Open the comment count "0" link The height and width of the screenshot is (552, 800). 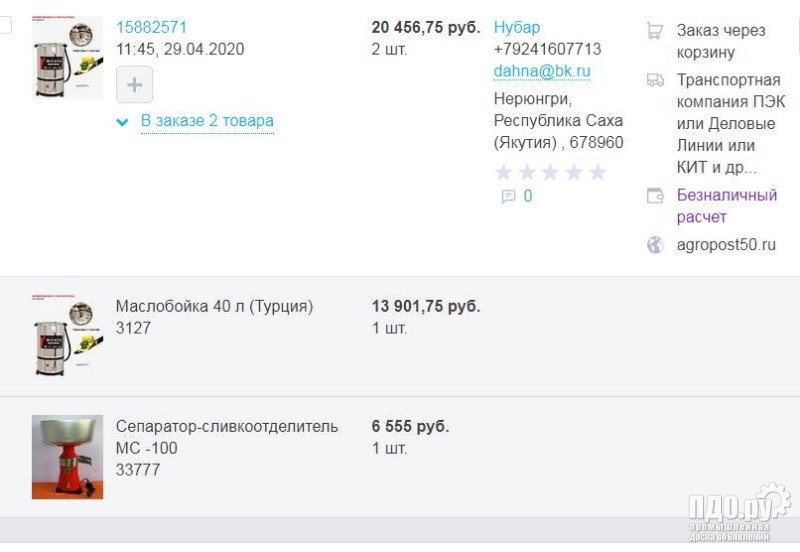528,197
